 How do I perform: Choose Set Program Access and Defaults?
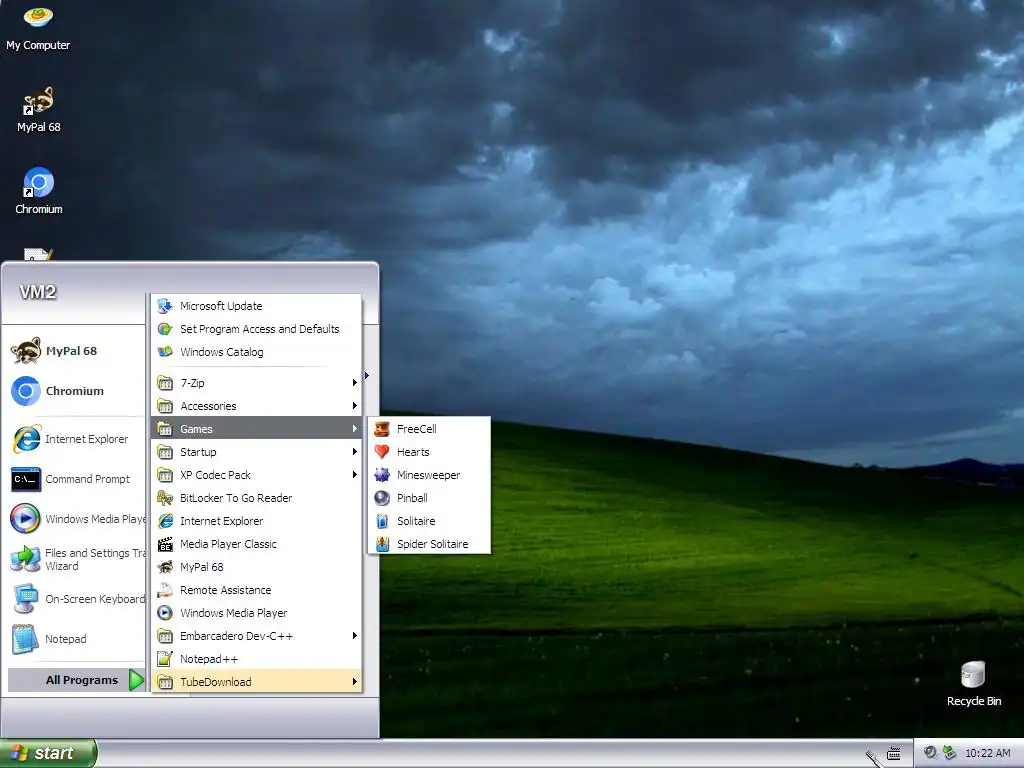[x=256, y=328]
